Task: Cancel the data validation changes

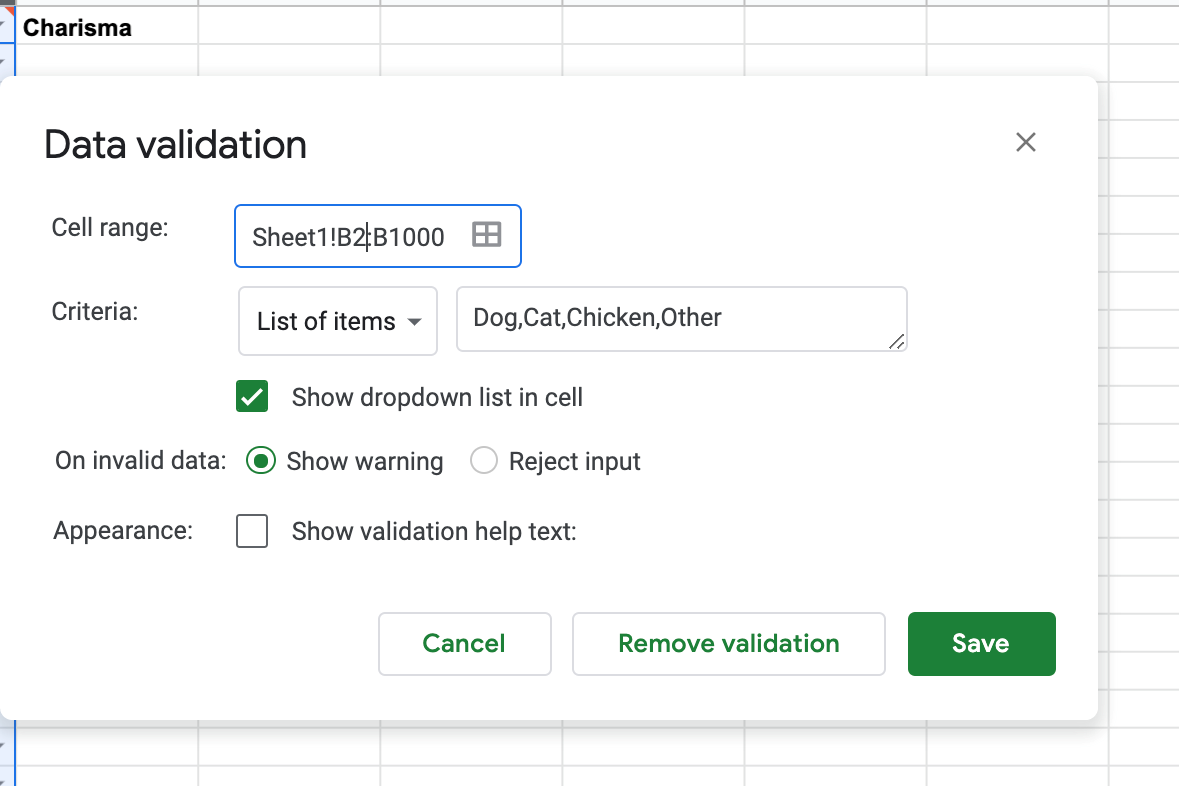Action: (464, 644)
